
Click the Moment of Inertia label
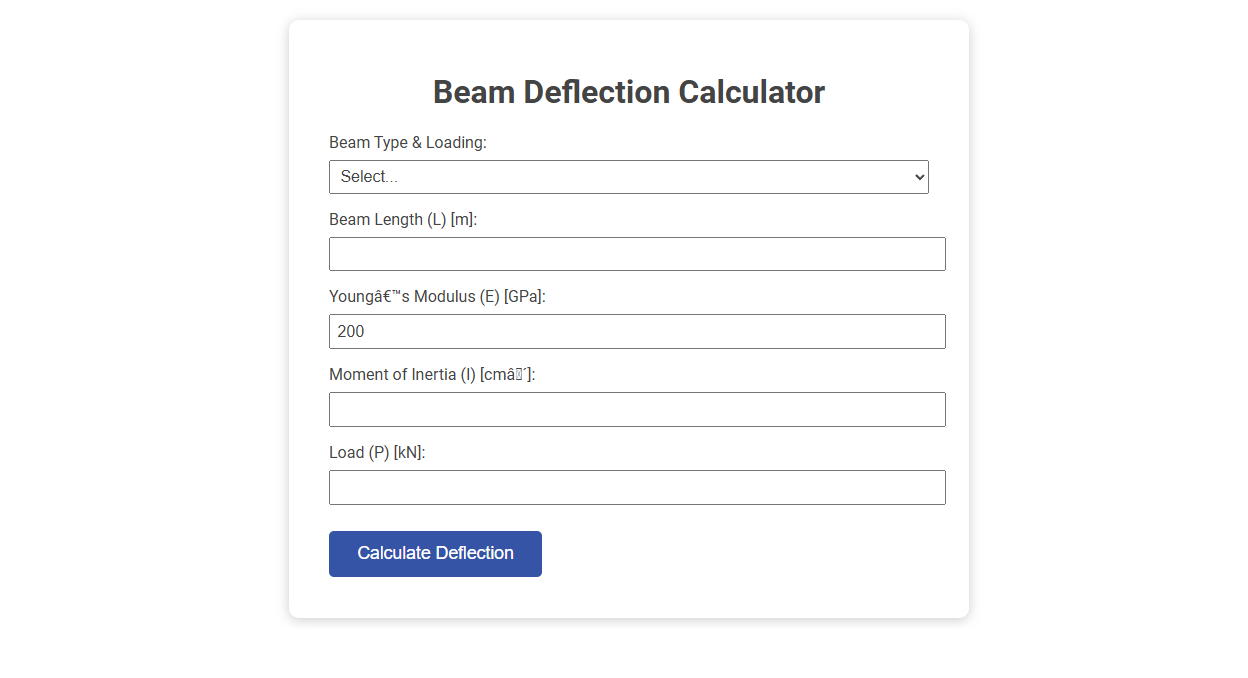coord(432,374)
